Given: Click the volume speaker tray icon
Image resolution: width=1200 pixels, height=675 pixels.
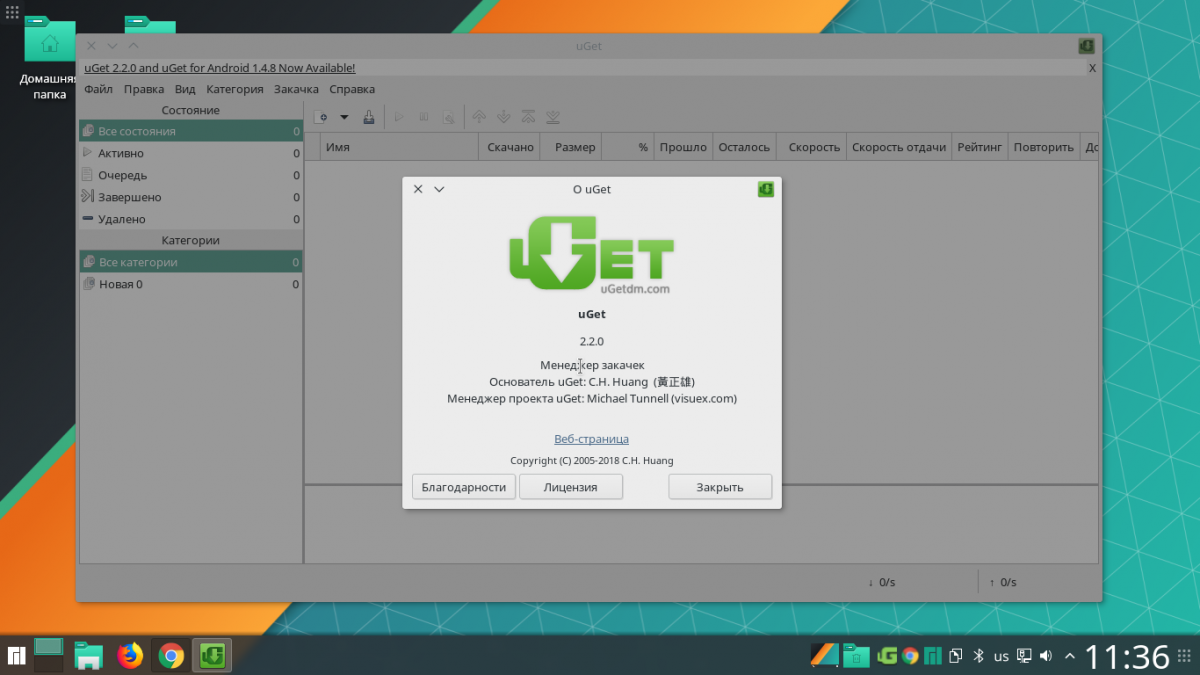Looking at the screenshot, I should [1046, 656].
